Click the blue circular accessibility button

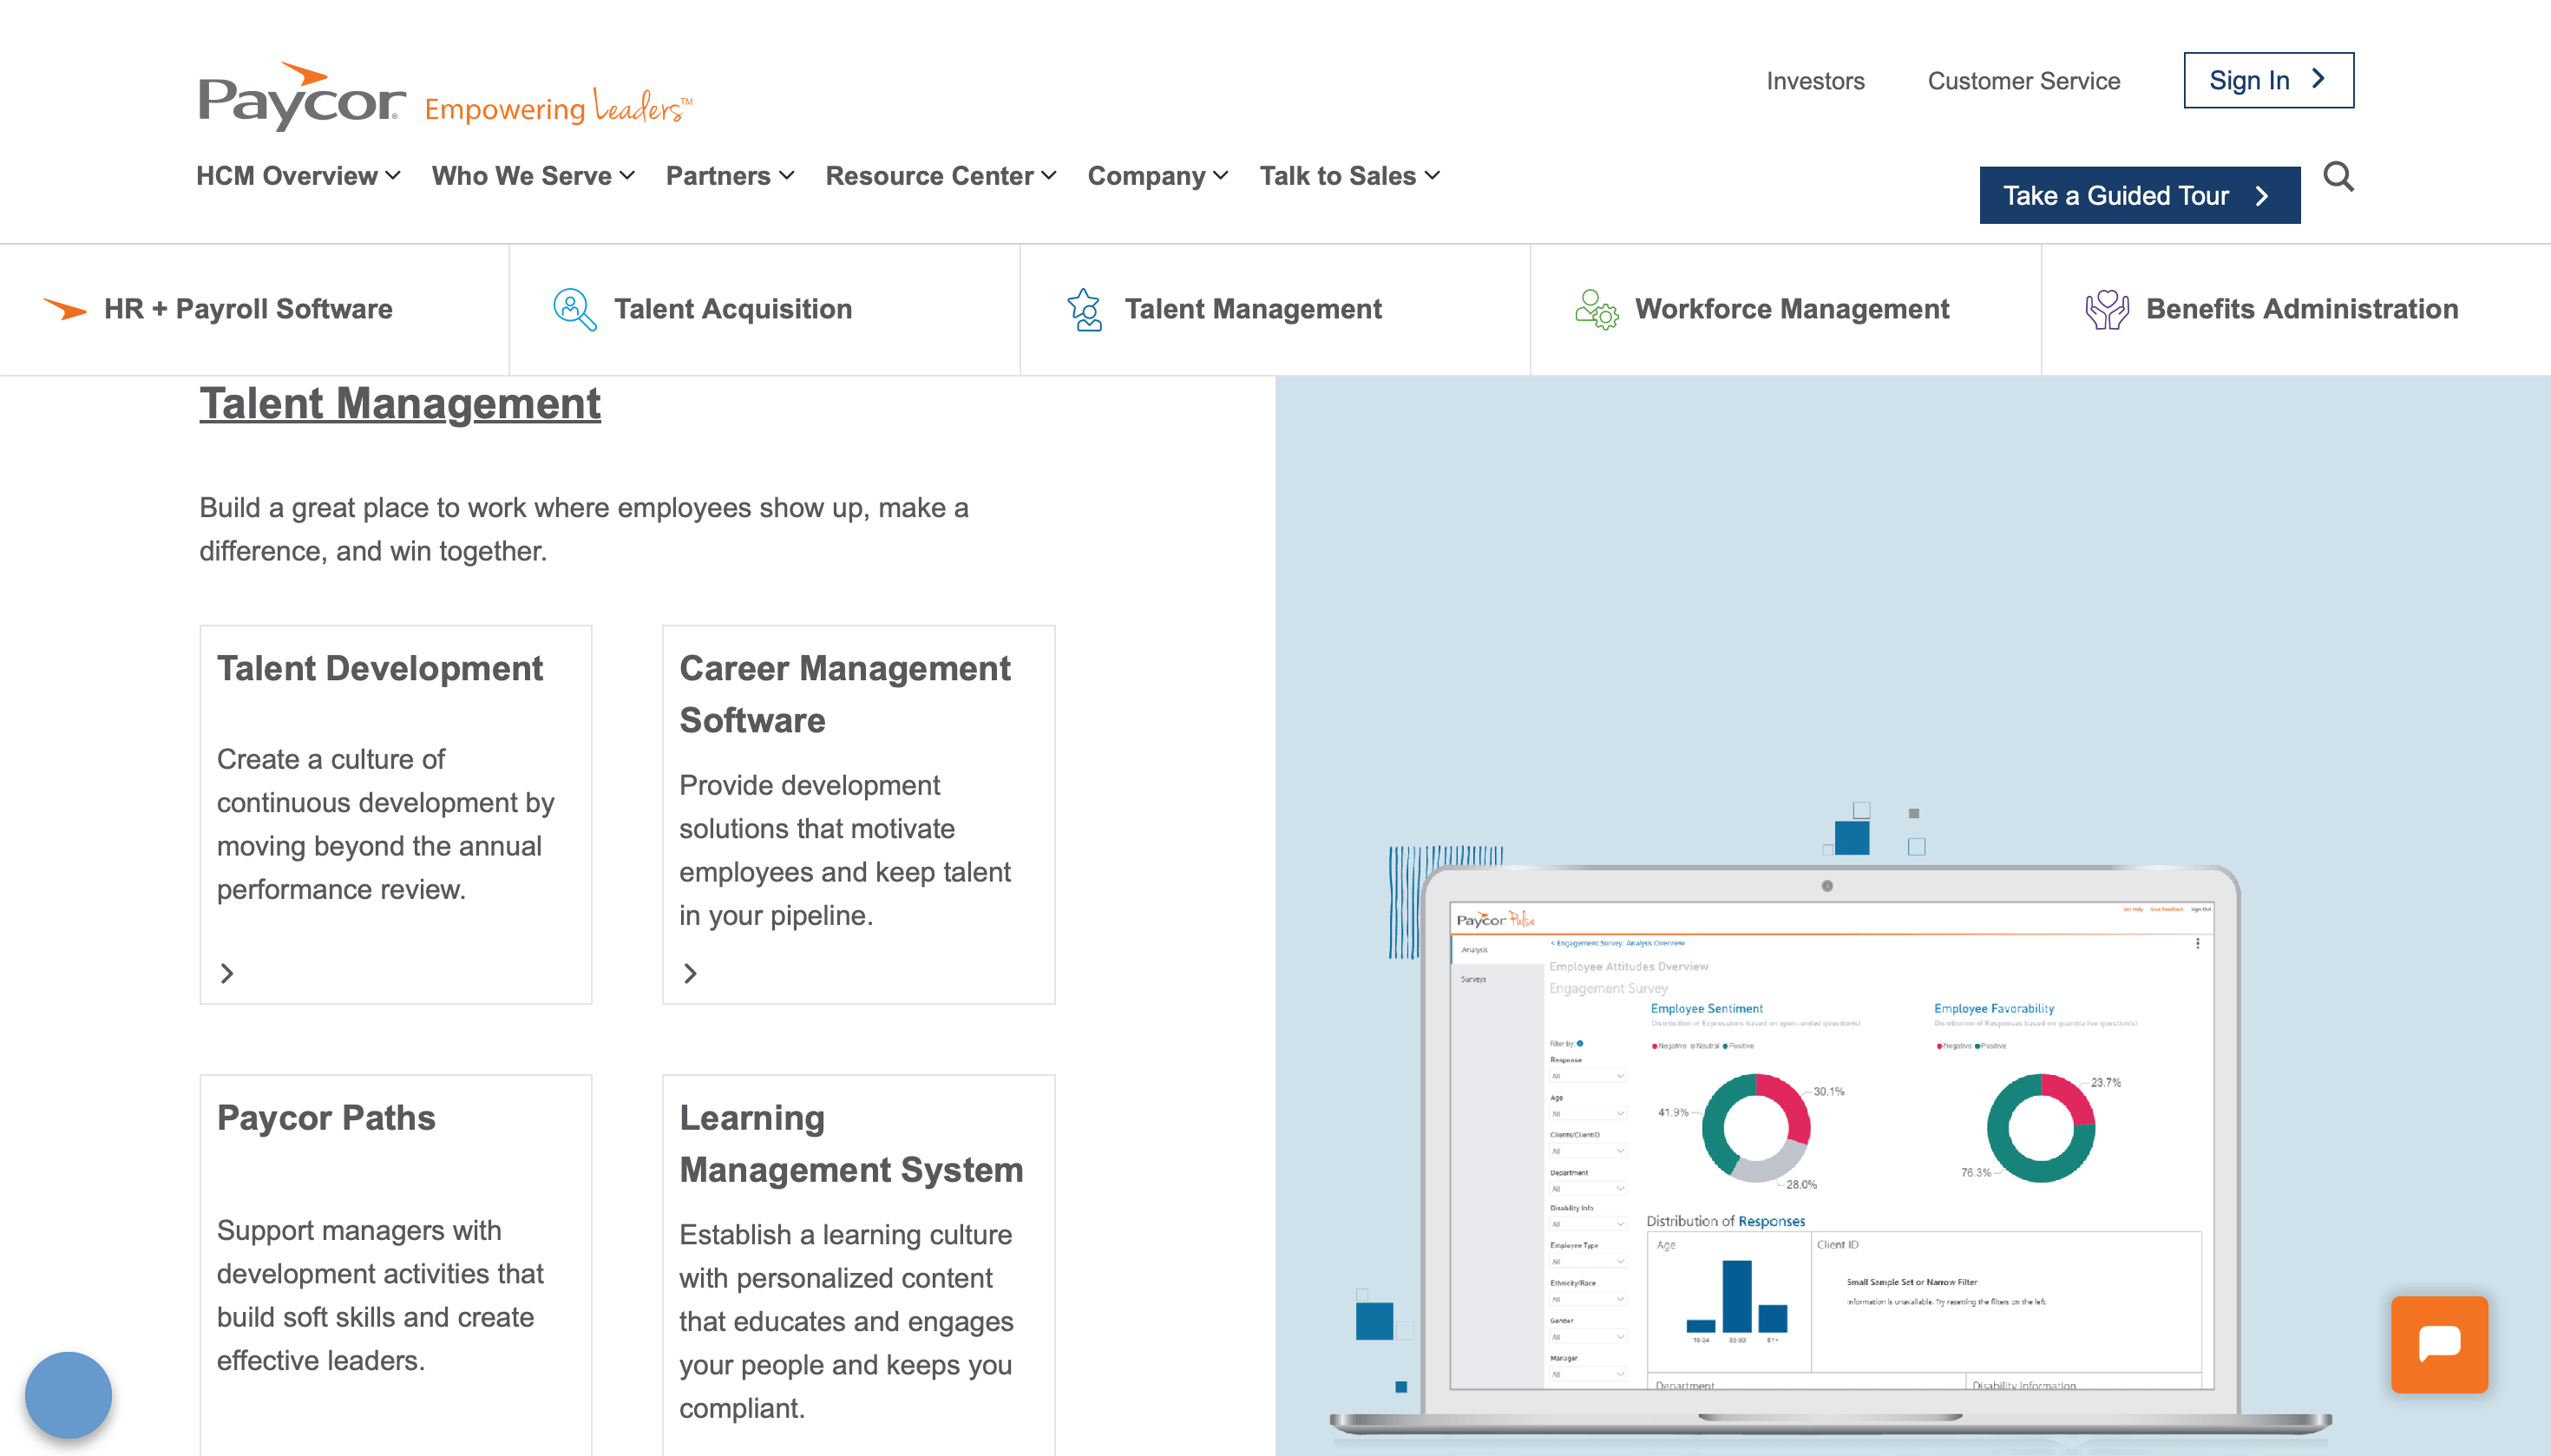68,1395
